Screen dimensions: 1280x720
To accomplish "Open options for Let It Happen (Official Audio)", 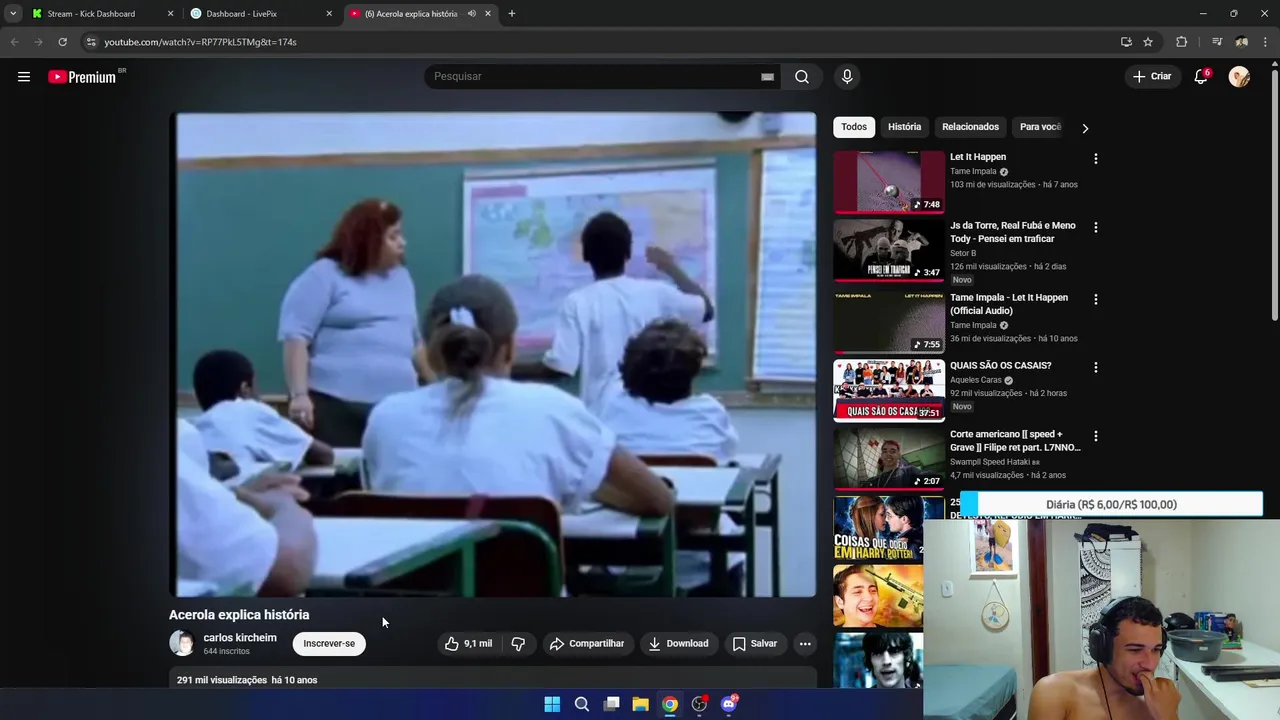I will coord(1096,299).
